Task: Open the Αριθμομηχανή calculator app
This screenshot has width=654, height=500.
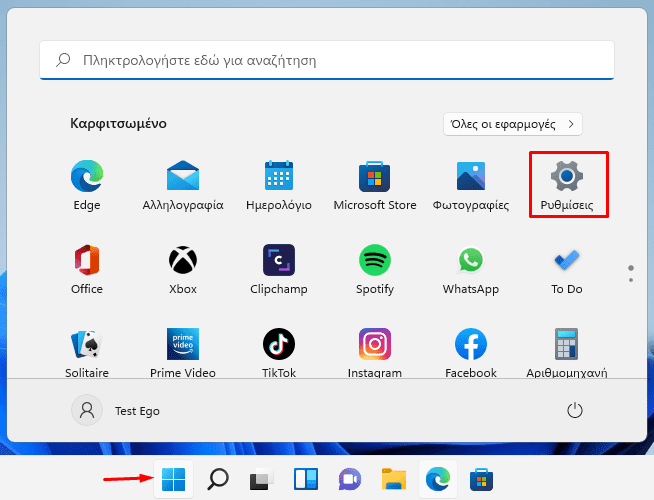Action: (566, 352)
